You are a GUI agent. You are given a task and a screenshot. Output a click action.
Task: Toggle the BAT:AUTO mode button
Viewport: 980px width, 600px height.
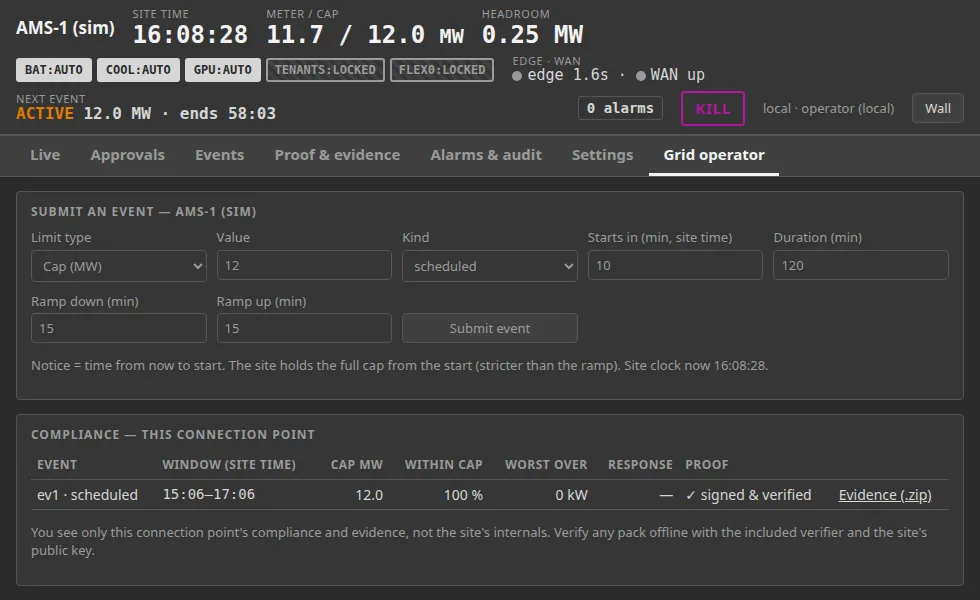coord(54,70)
